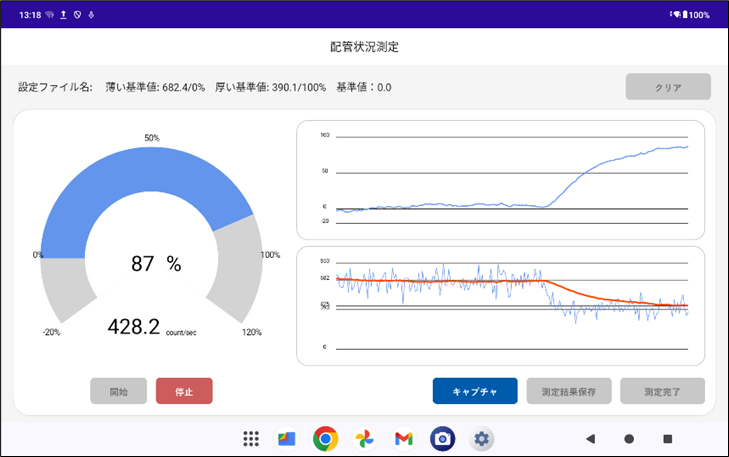Click the 50% gauge tick label

click(x=152, y=138)
